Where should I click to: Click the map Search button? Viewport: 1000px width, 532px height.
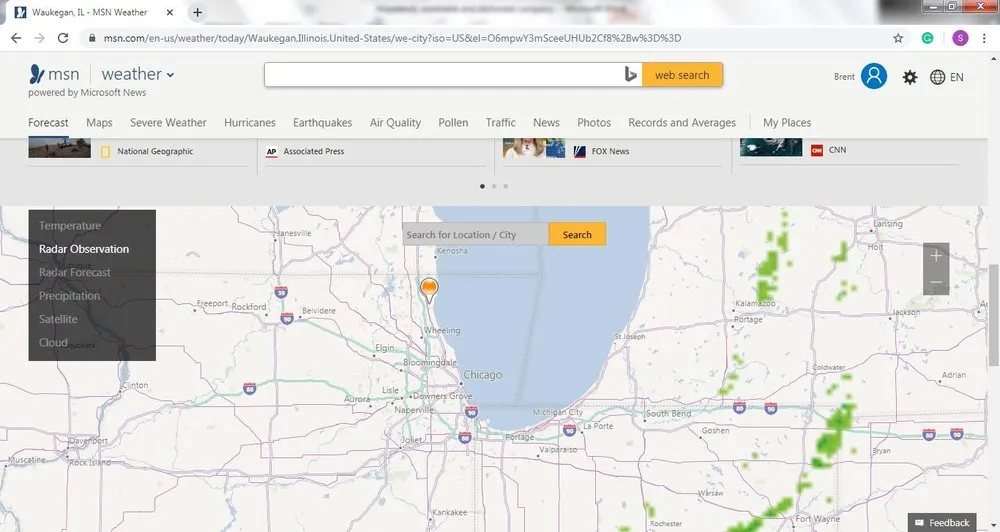577,235
